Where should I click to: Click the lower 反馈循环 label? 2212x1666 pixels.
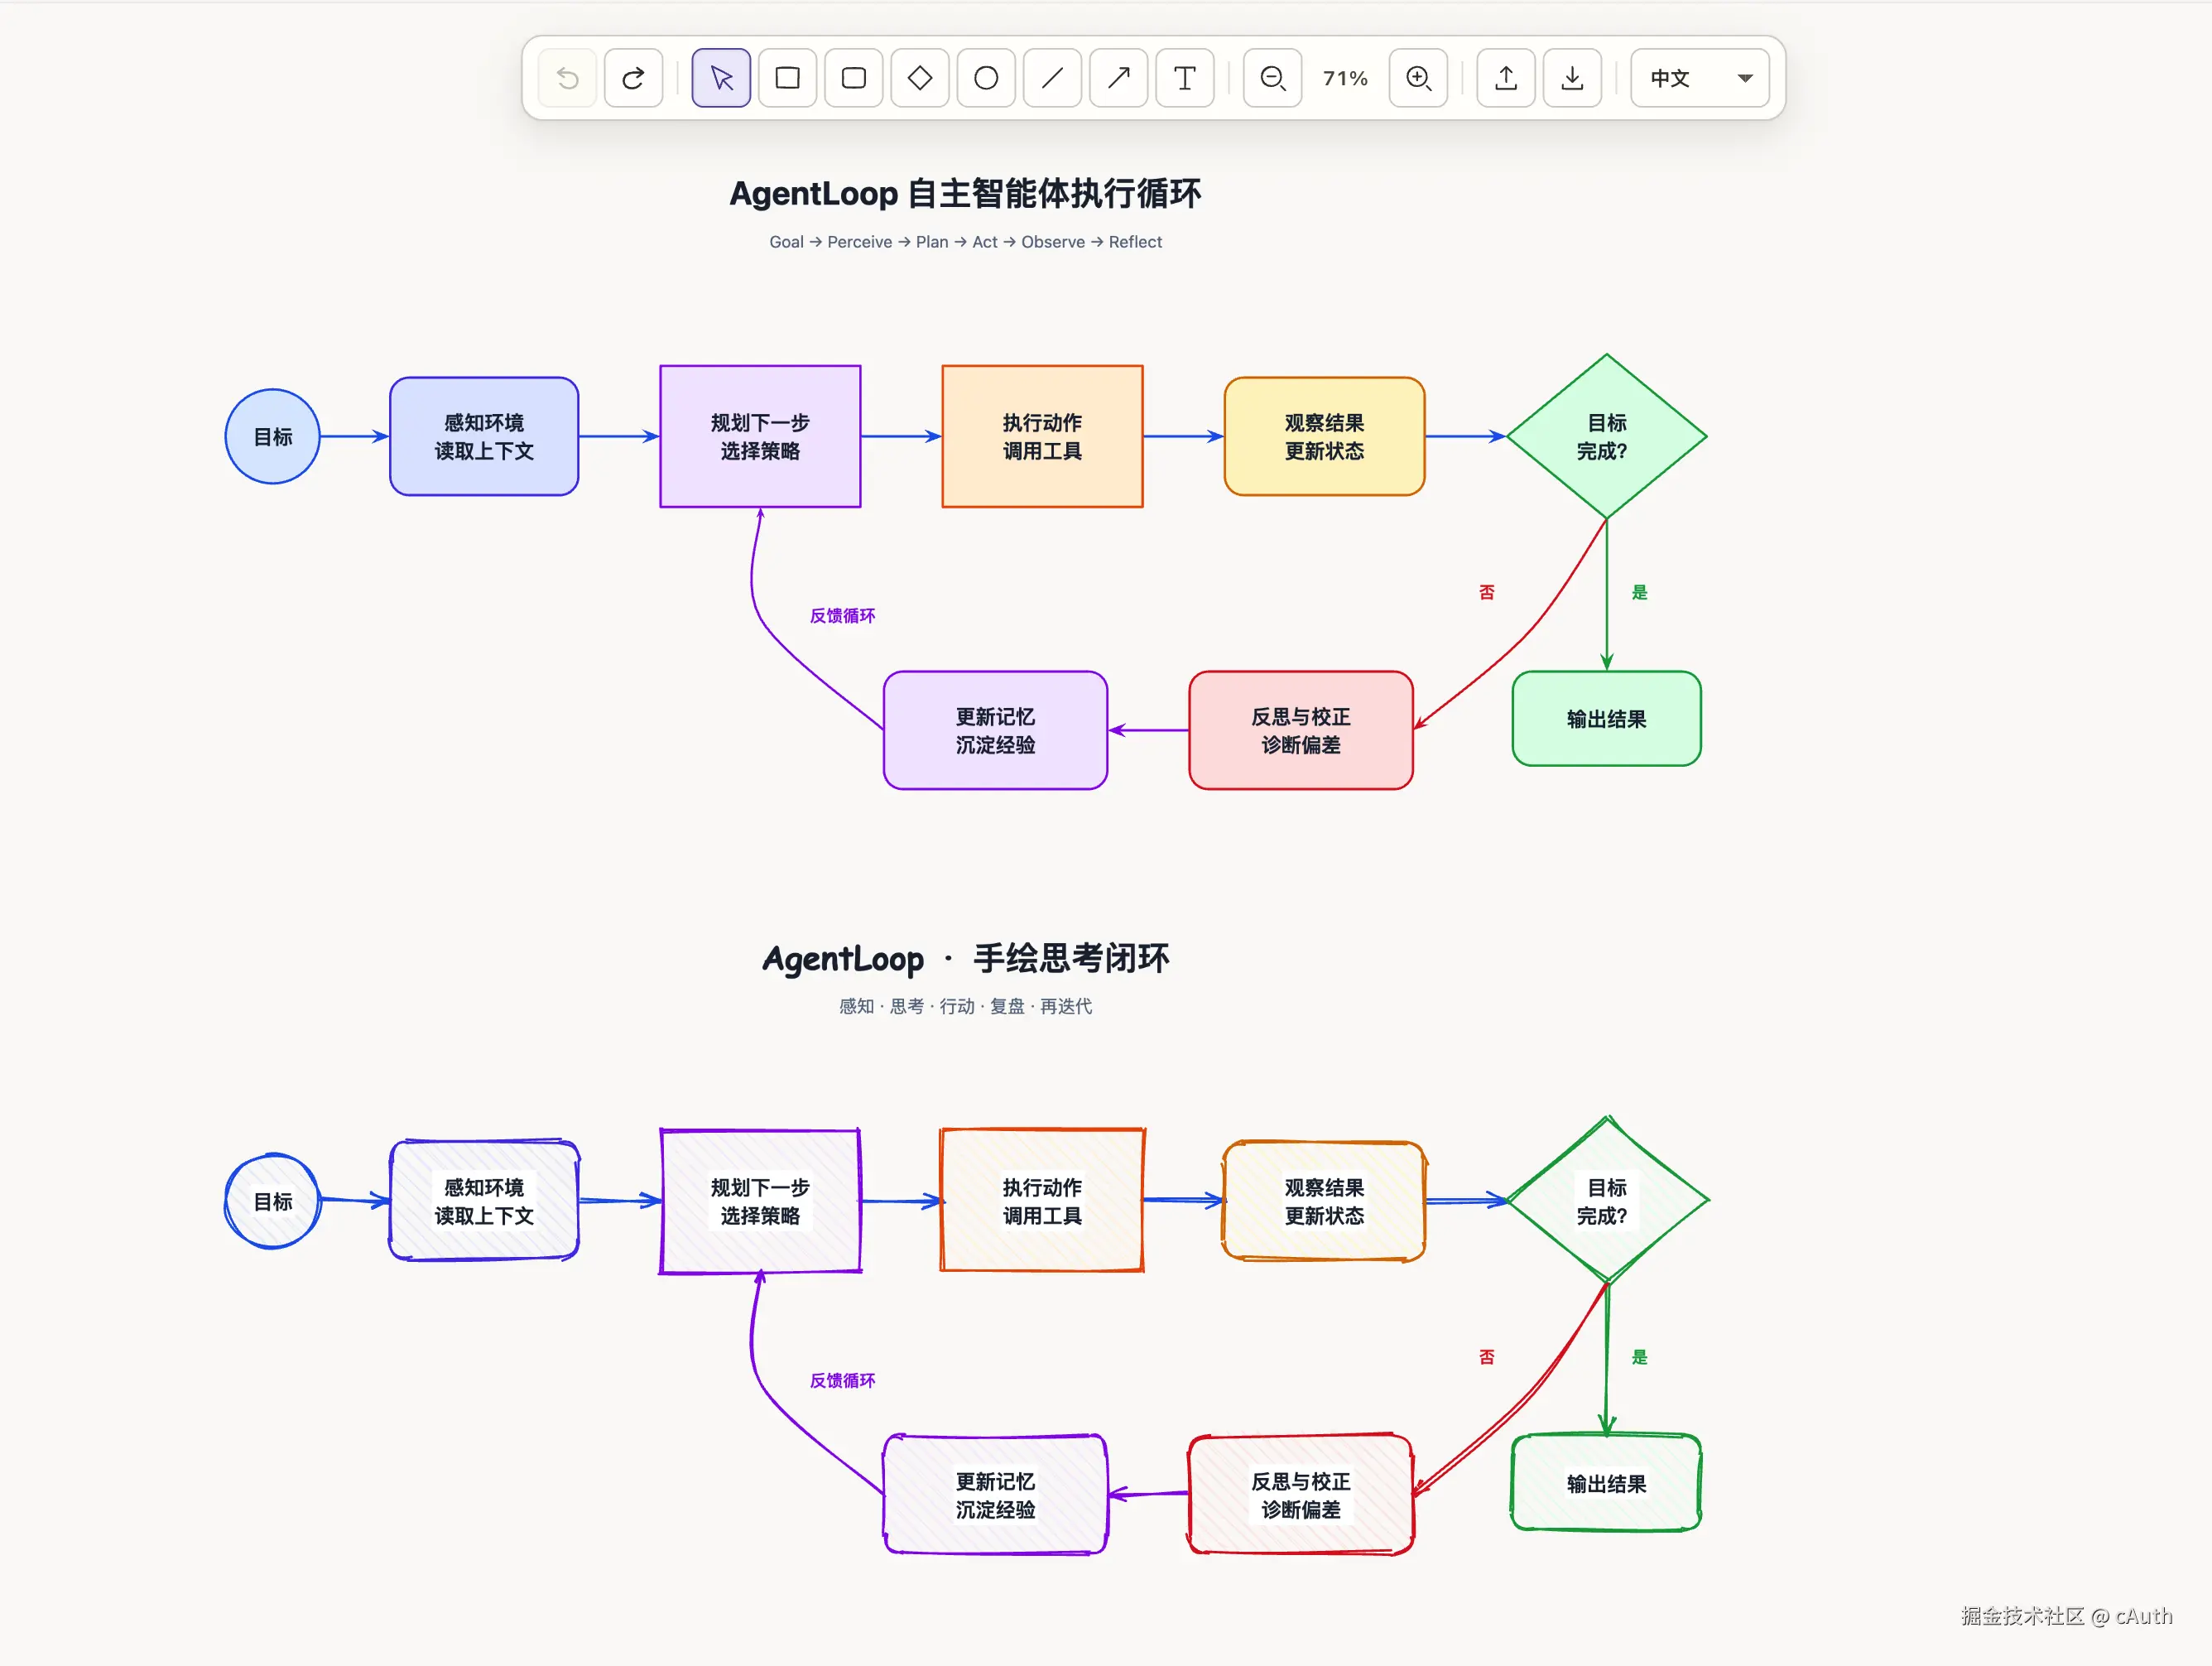pyautogui.click(x=842, y=1381)
